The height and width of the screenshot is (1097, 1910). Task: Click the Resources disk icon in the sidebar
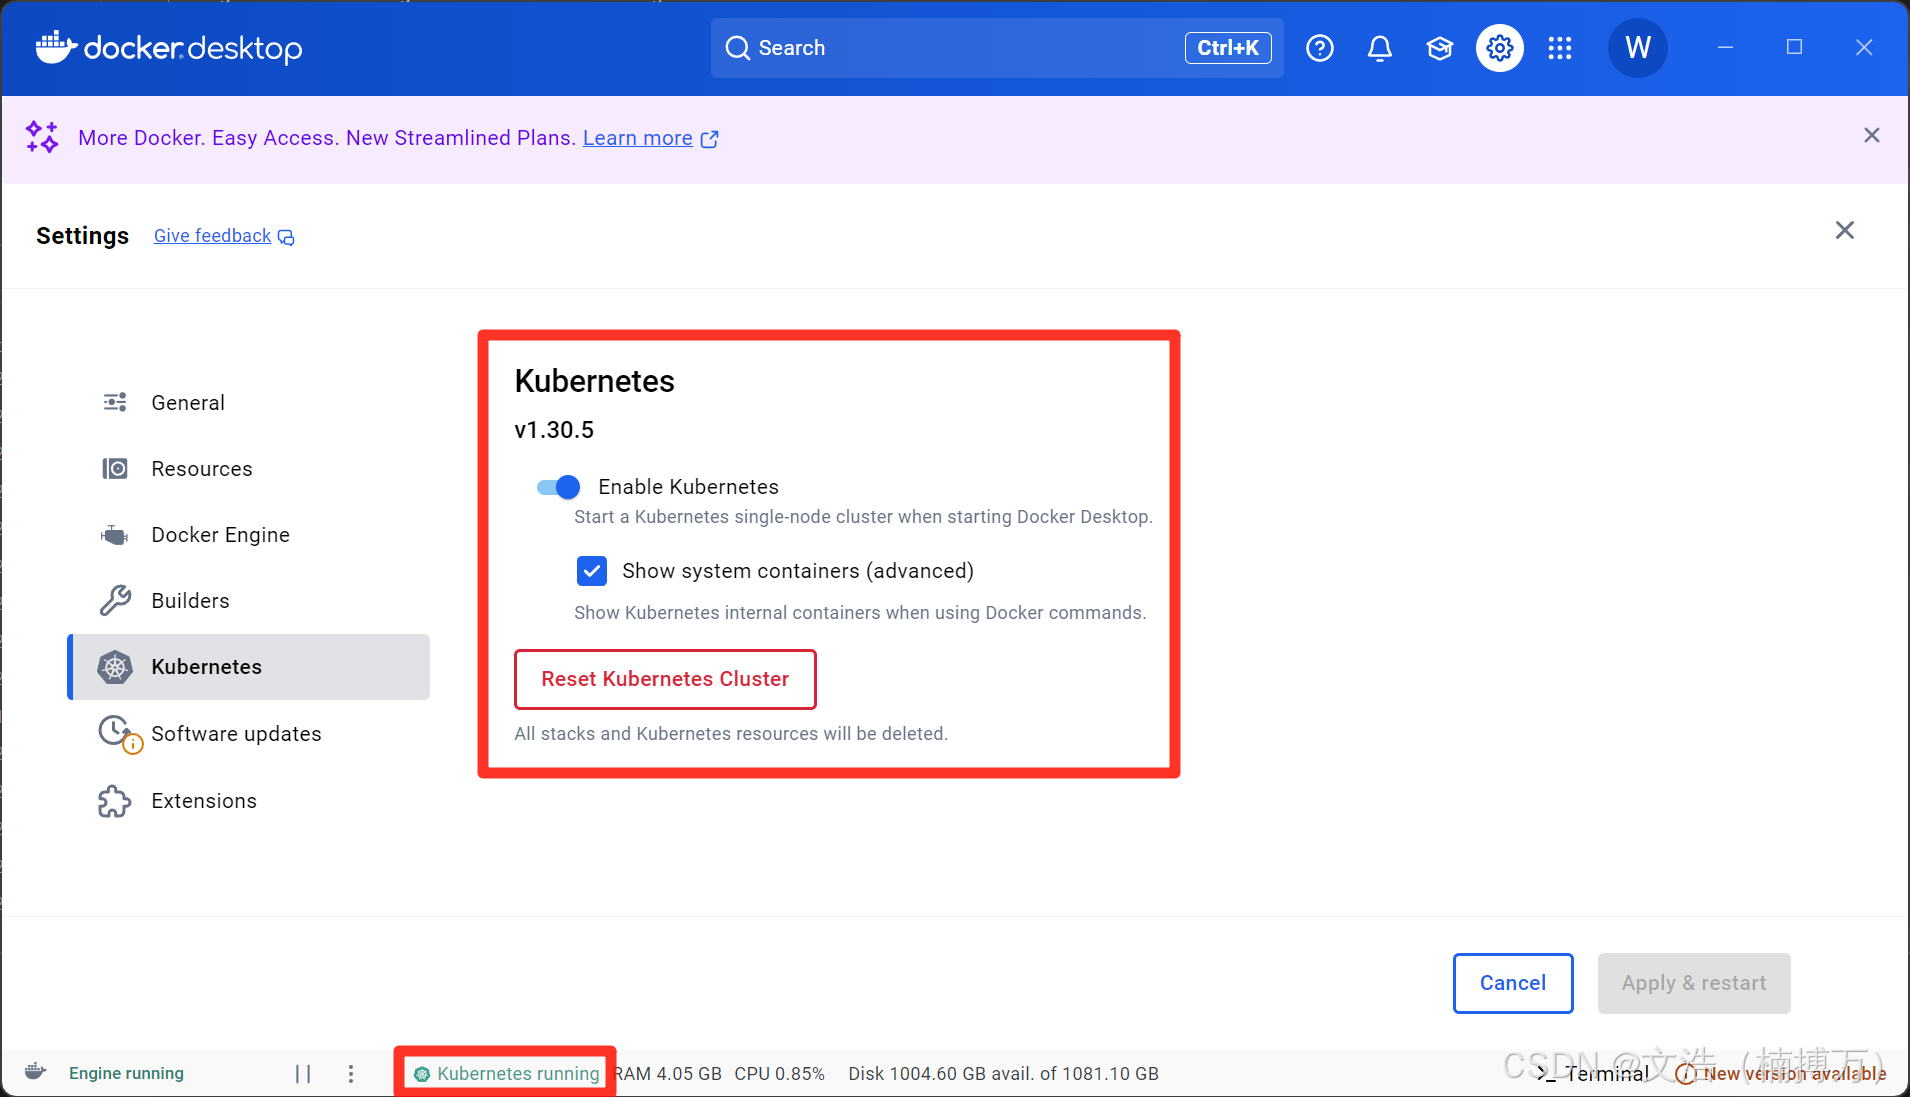[115, 468]
